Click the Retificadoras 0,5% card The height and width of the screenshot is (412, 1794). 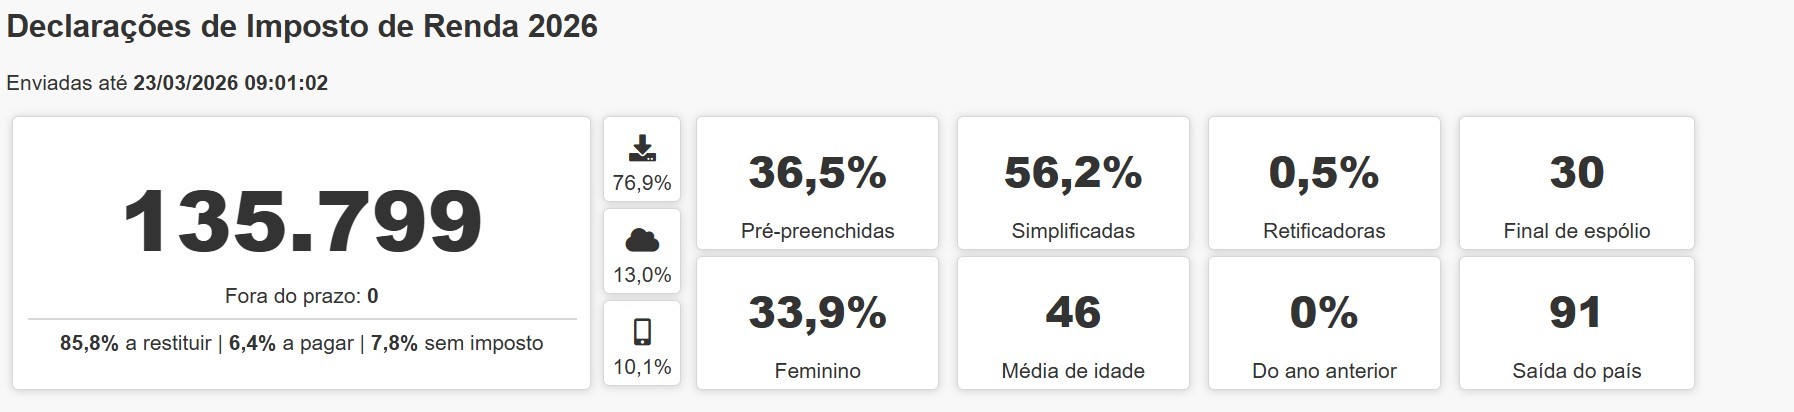[x=1324, y=183]
